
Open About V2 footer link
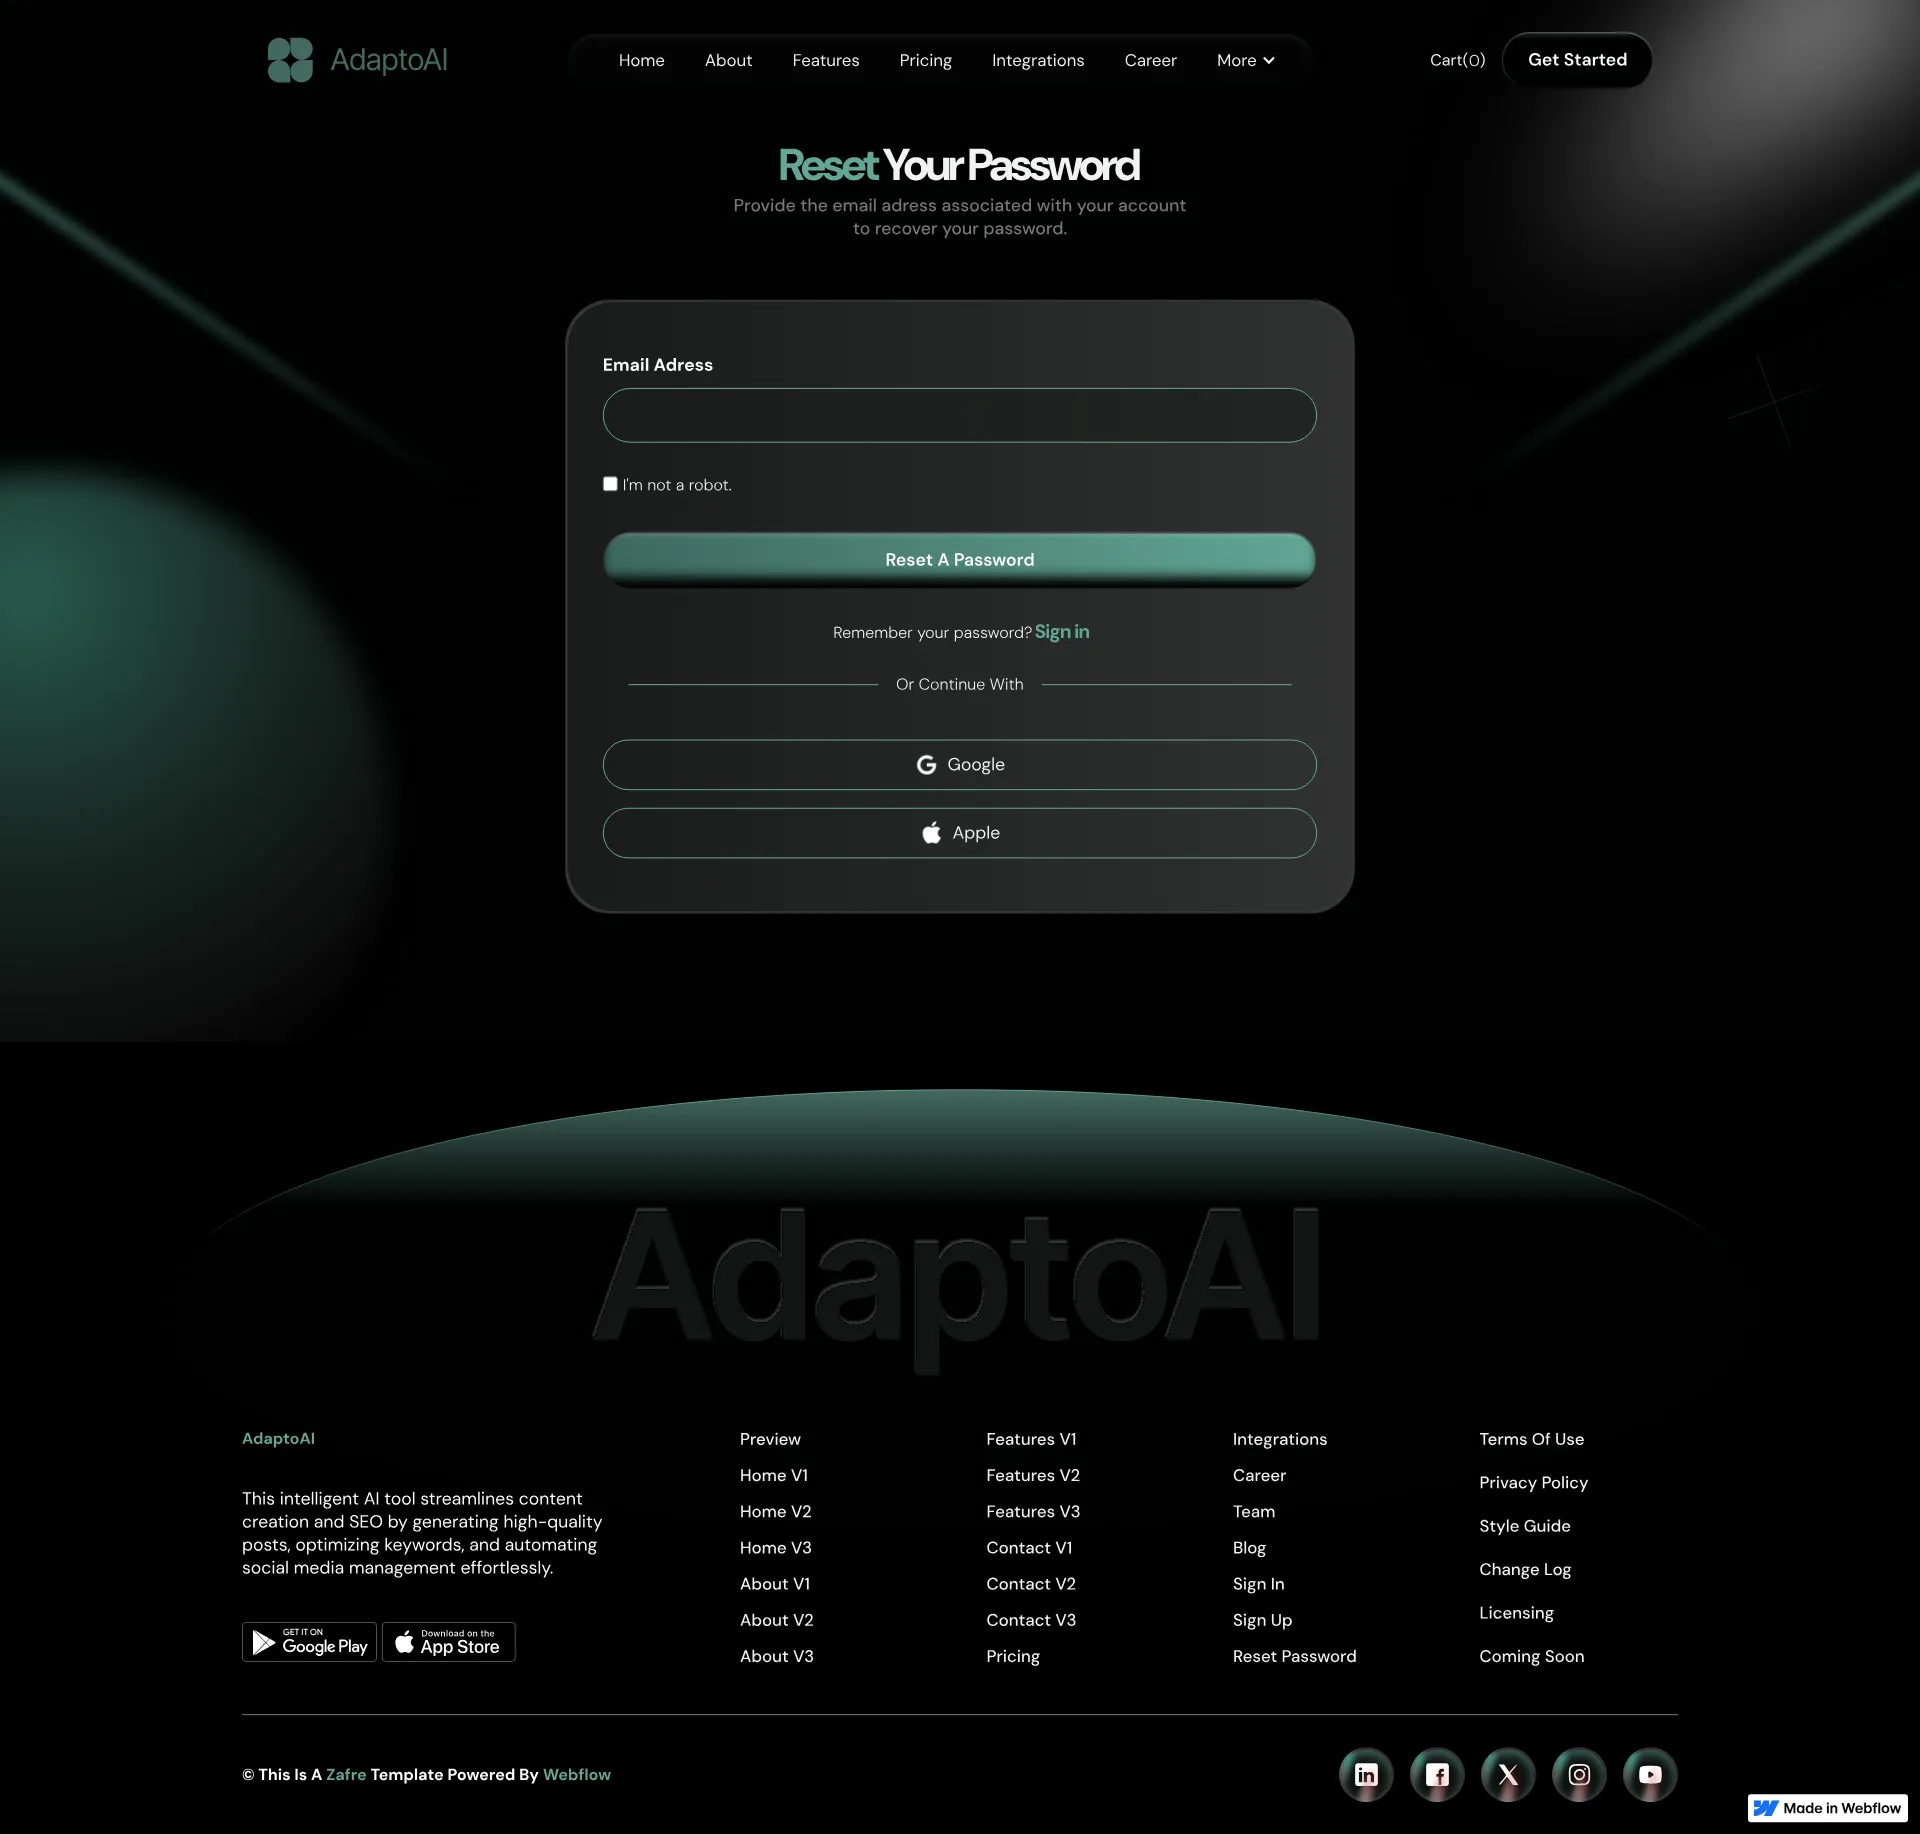pyautogui.click(x=777, y=1620)
